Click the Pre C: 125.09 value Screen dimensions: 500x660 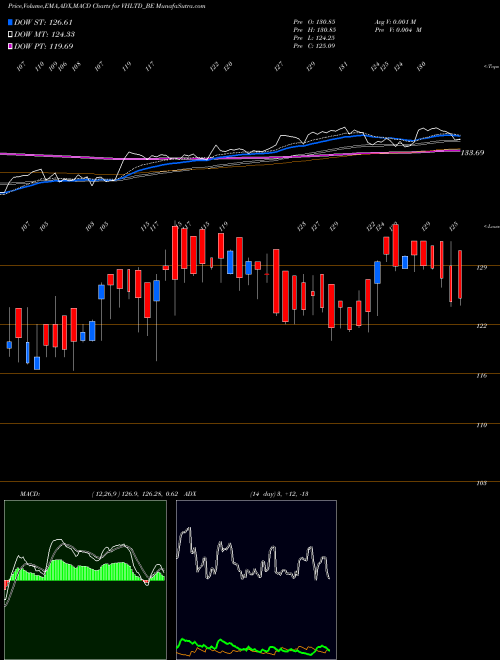click(314, 46)
